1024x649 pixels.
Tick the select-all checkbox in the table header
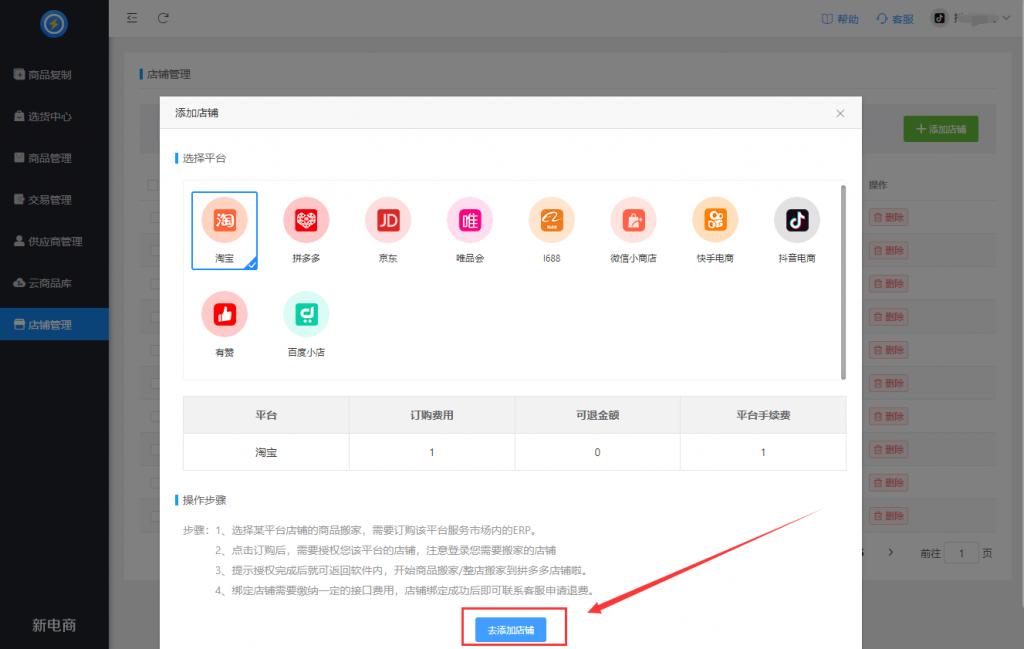[152, 185]
